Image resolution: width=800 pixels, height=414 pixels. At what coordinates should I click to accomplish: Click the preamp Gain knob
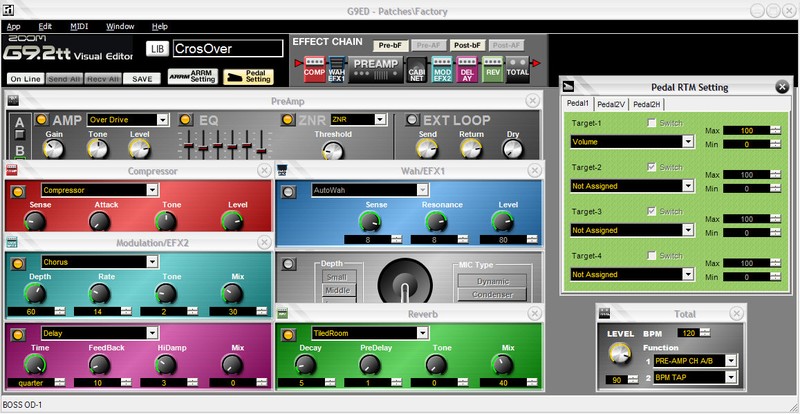[53, 149]
